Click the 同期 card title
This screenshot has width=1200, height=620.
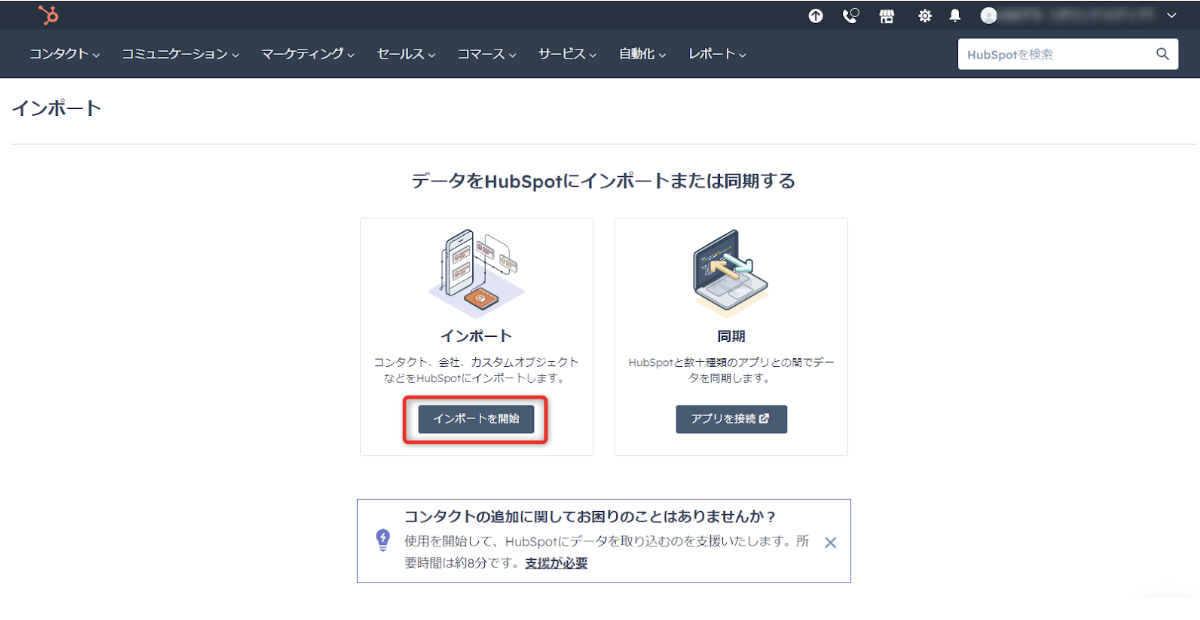tap(731, 336)
